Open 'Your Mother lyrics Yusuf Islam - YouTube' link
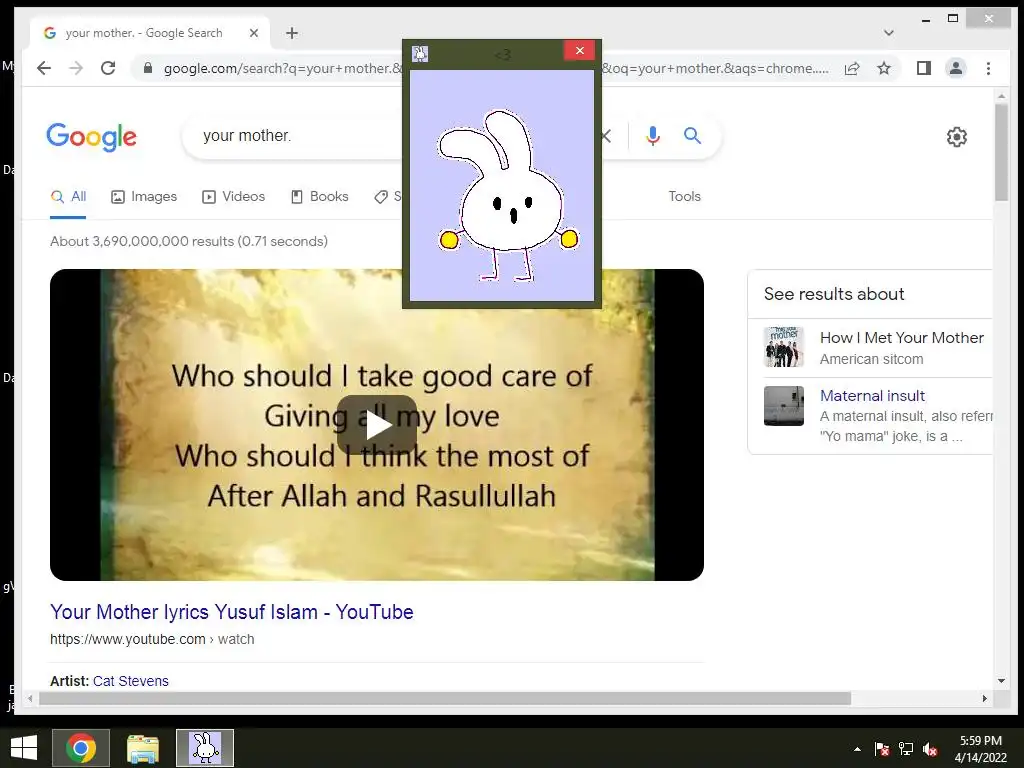This screenshot has height=768, width=1024. pos(232,612)
